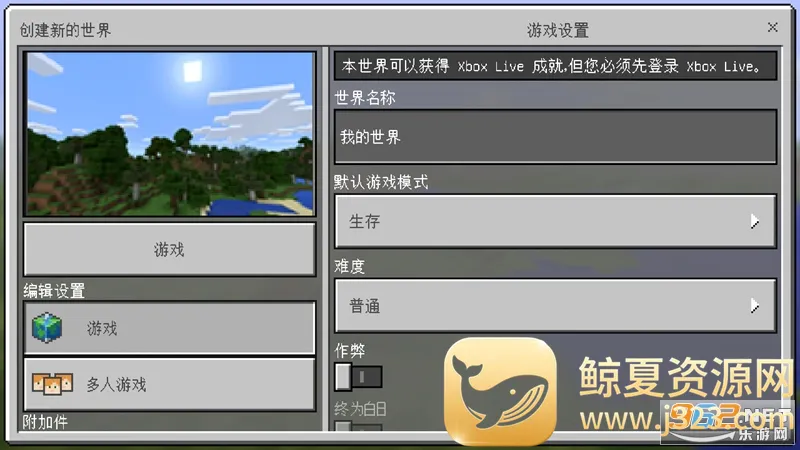Click the Xbox Live achievements notice banner
Screen dimensions: 800x450
pyautogui.click(x=555, y=67)
